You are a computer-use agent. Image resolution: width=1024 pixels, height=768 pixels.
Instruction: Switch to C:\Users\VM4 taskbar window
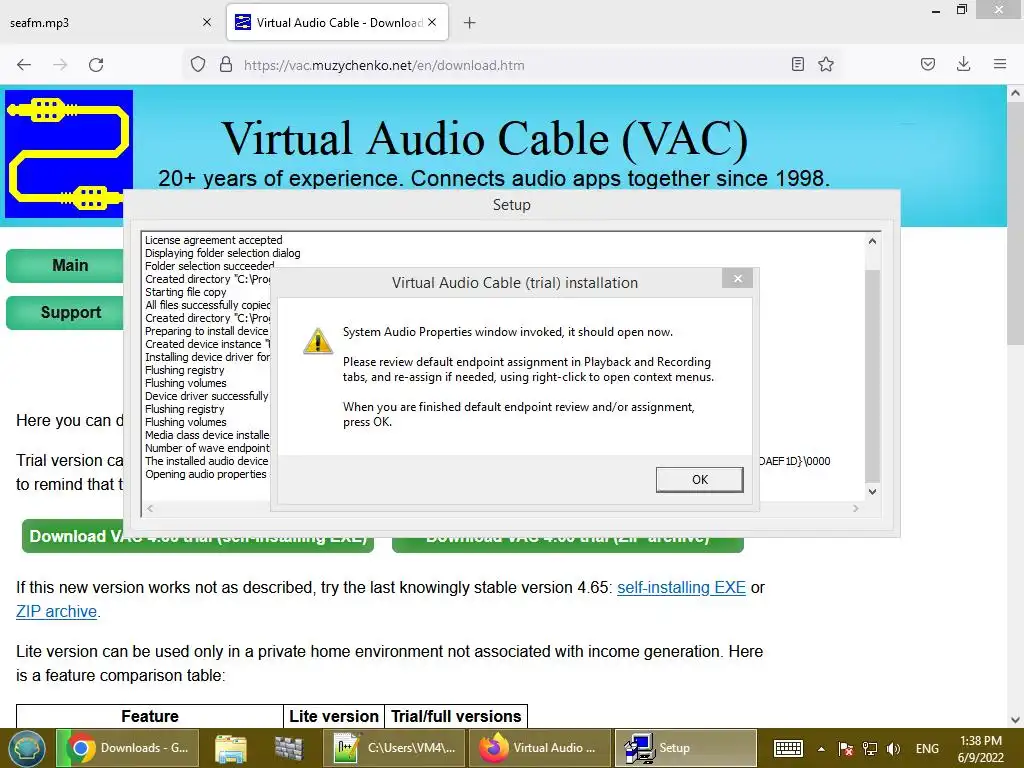pyautogui.click(x=395, y=748)
